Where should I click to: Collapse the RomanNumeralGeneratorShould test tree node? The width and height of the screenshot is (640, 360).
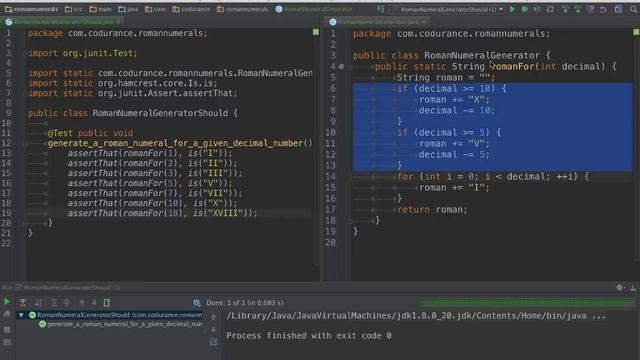[21, 315]
